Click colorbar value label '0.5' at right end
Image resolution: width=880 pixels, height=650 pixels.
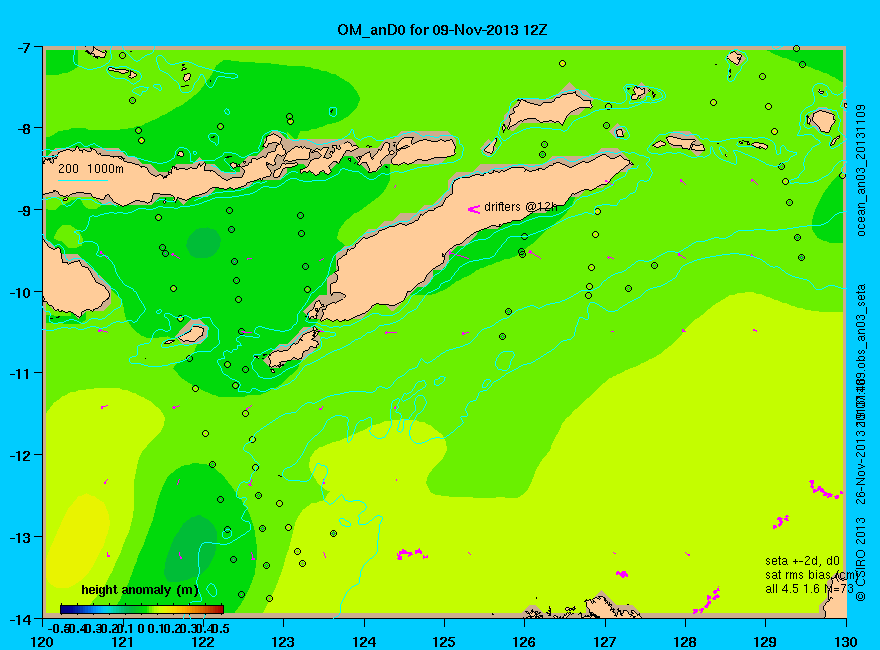pos(221,628)
